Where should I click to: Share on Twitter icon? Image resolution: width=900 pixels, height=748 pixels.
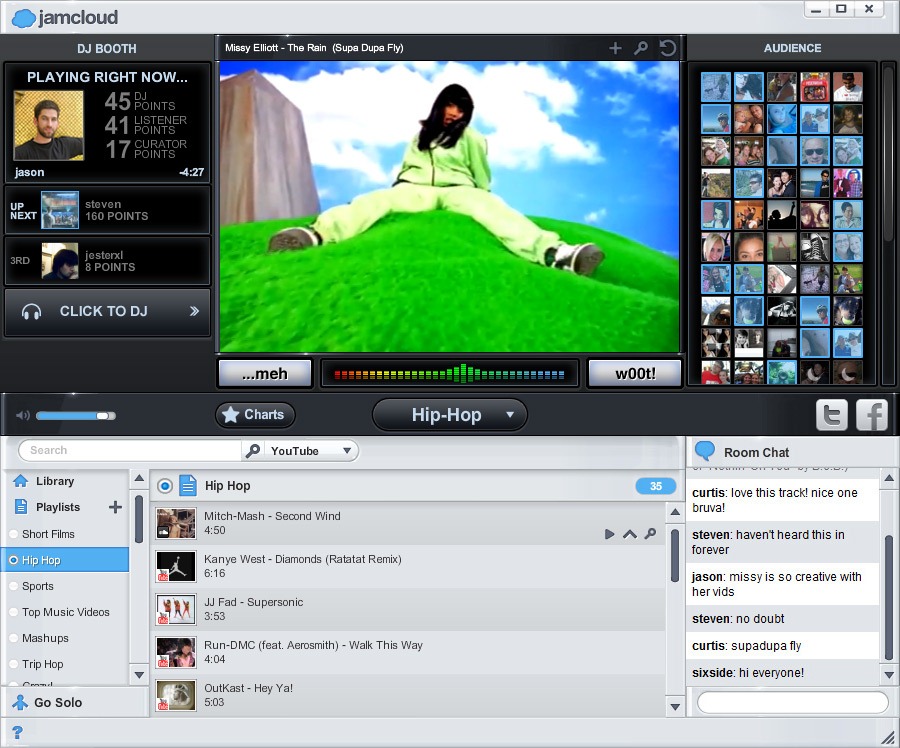tap(832, 414)
